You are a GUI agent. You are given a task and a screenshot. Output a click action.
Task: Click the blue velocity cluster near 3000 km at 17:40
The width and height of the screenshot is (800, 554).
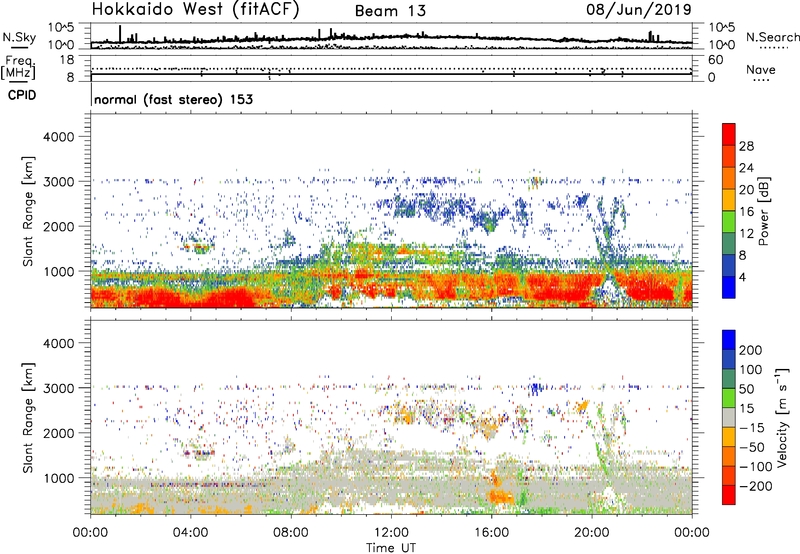(535, 389)
